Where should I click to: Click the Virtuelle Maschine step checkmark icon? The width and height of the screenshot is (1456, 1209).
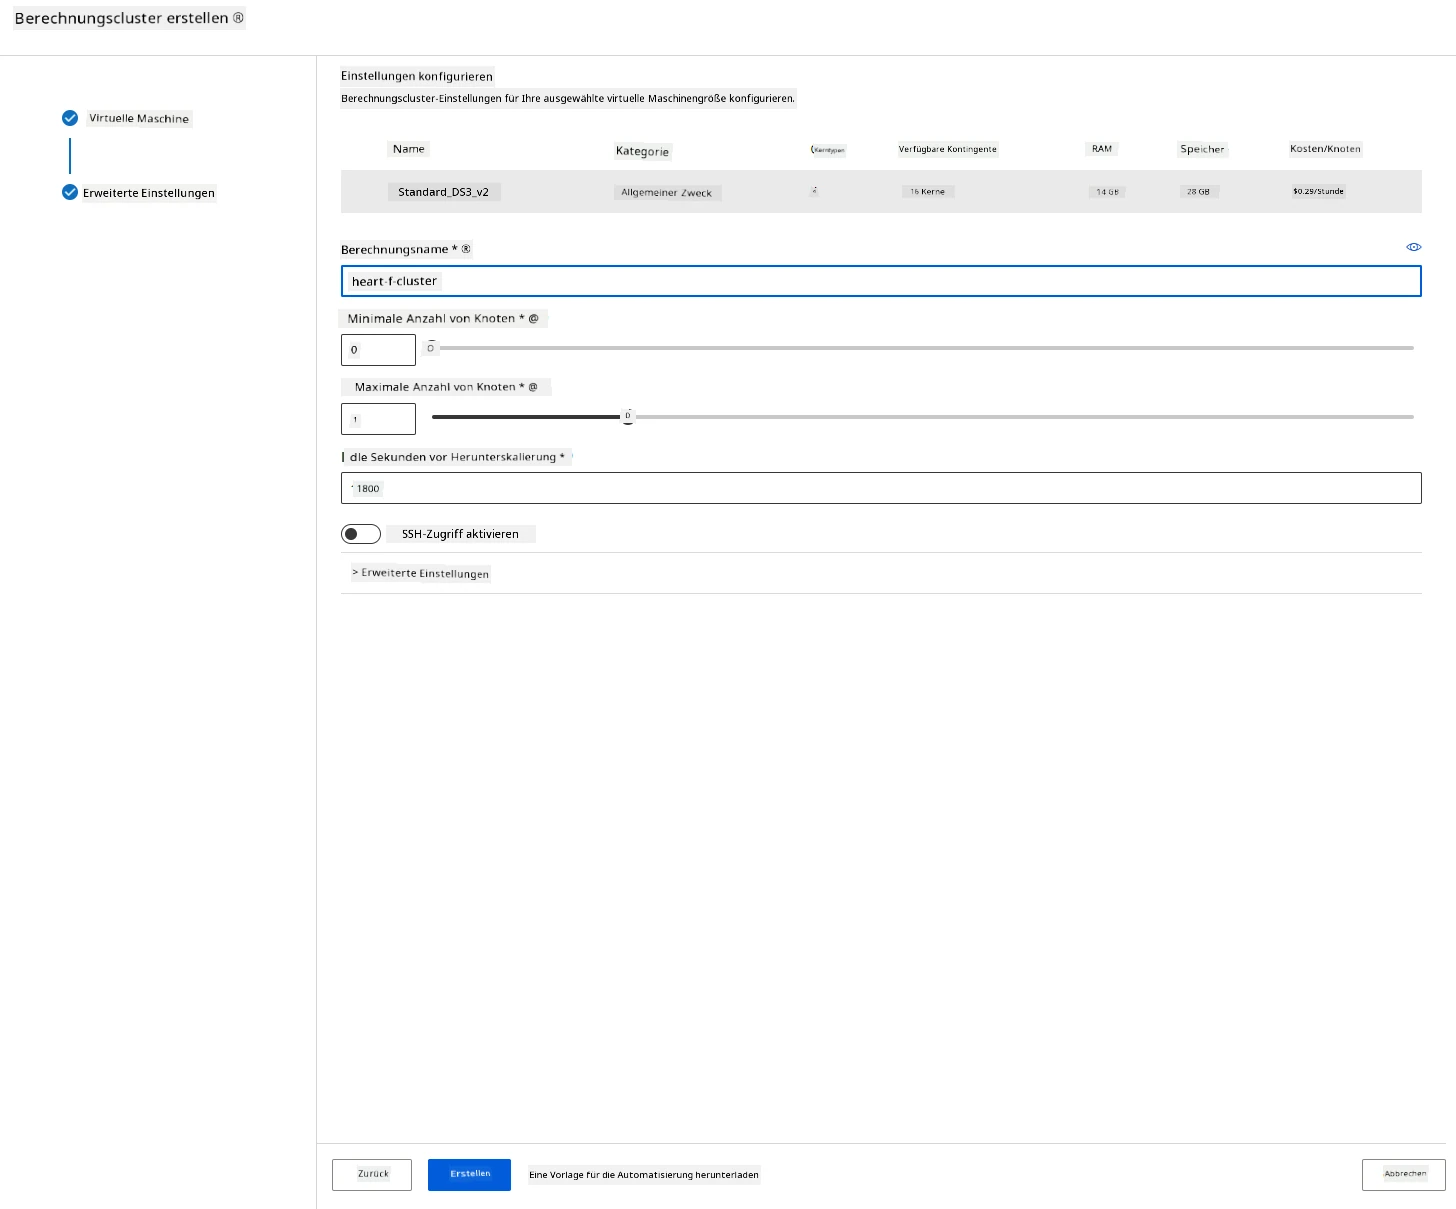pos(70,118)
